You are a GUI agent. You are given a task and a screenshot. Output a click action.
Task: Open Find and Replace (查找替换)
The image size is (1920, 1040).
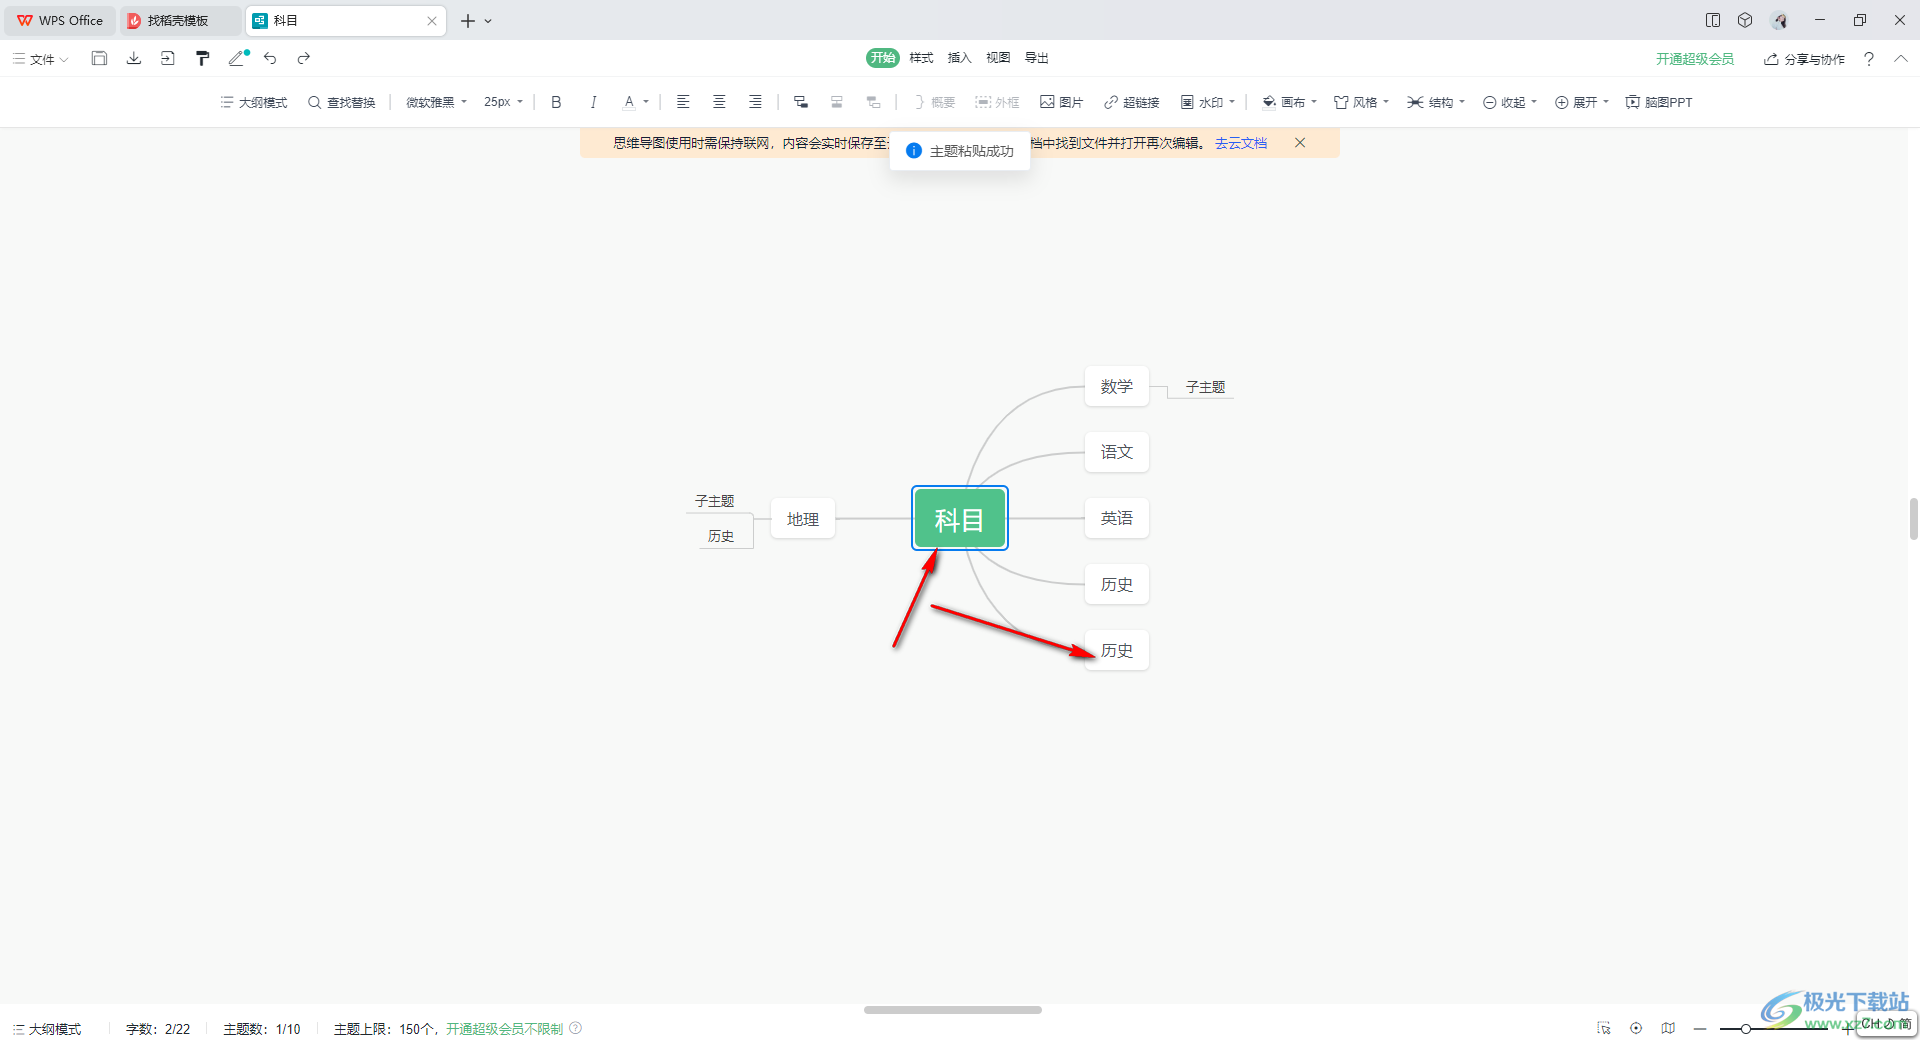tap(342, 102)
